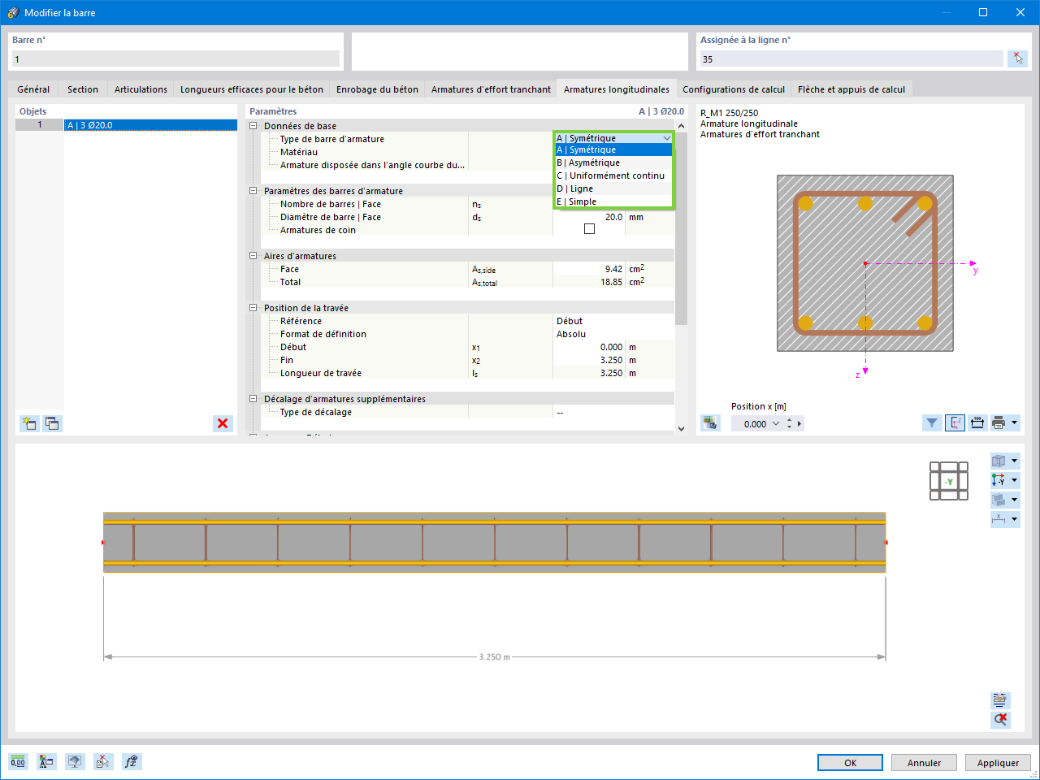Collapse the Données de base section
The image size is (1040, 780).
(253, 126)
